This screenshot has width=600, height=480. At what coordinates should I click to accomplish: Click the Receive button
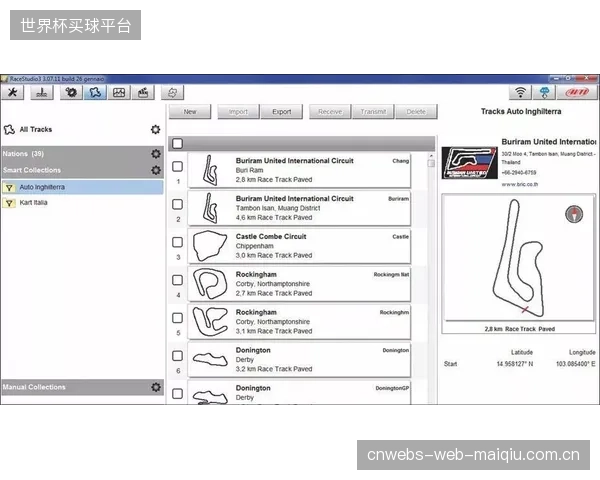330,112
